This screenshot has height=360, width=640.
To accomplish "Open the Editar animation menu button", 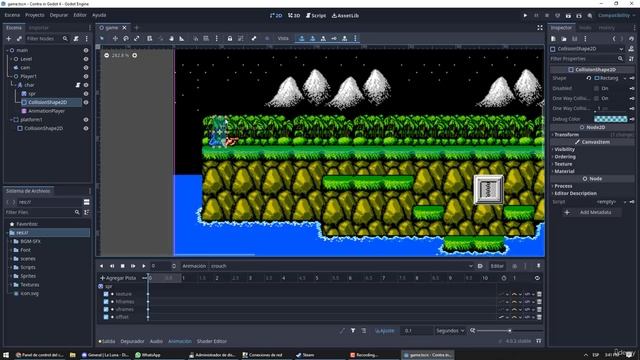I will click(x=497, y=266).
